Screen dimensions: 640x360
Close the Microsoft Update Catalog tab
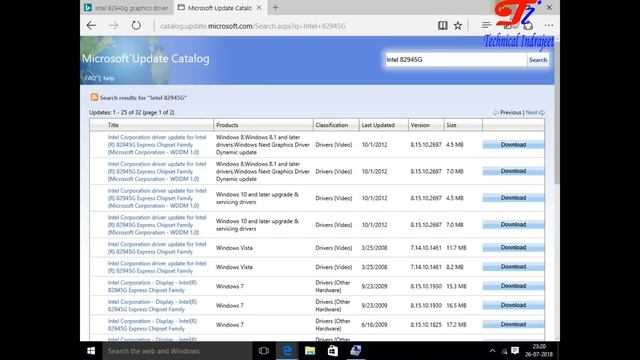[x=259, y=8]
